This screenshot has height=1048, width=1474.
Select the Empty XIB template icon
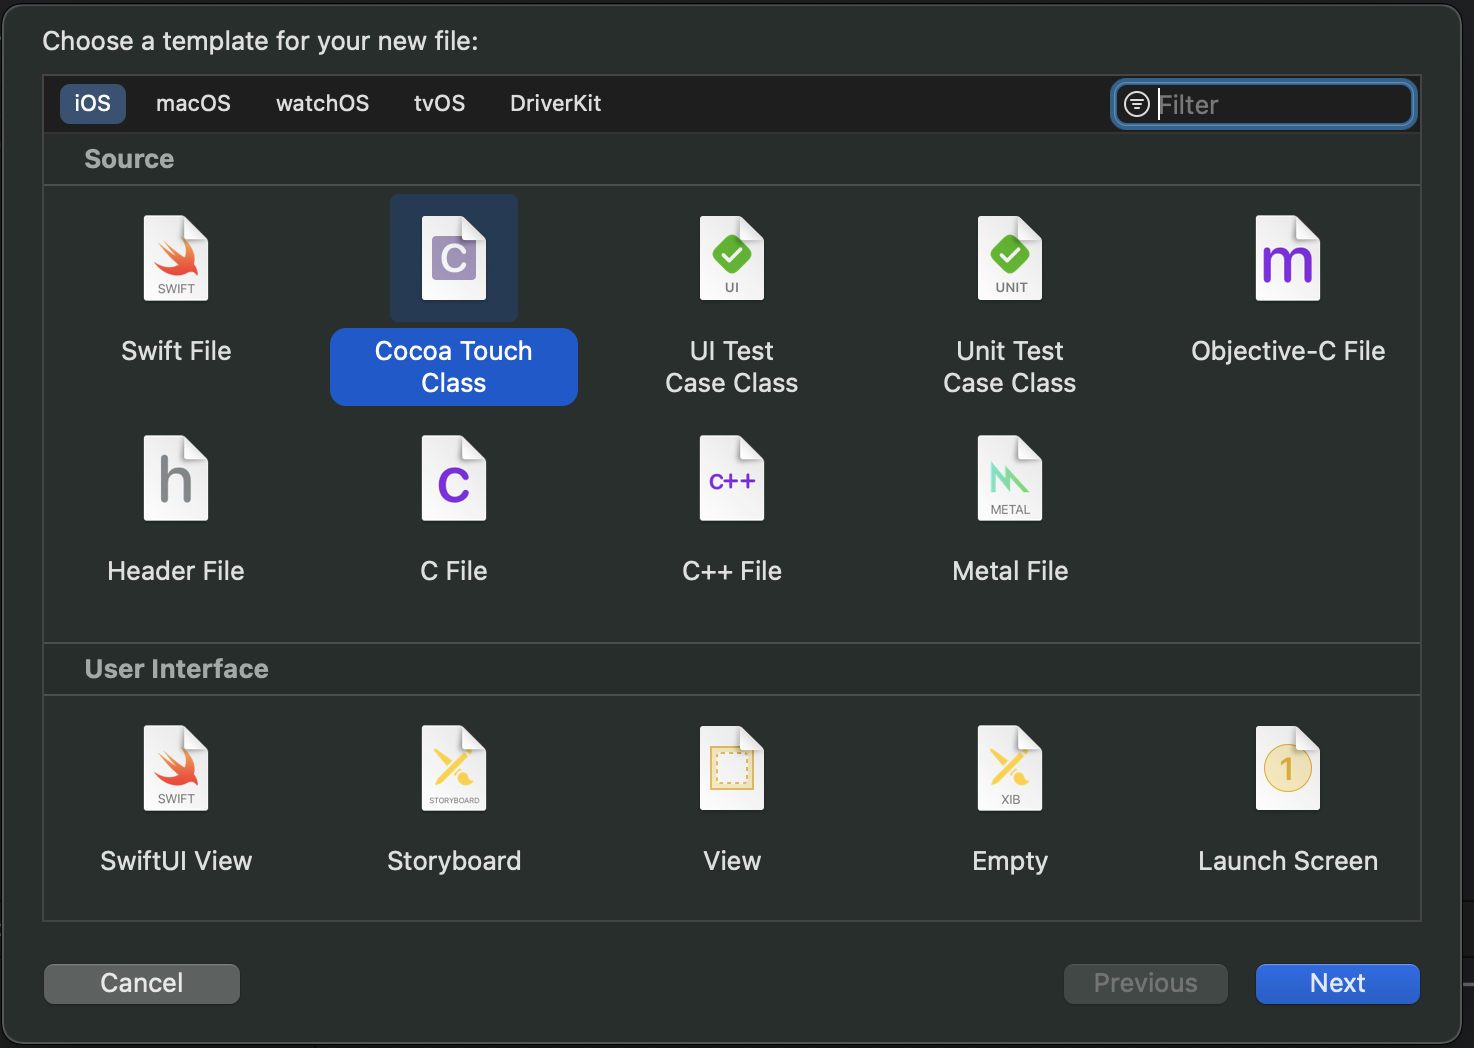(x=1010, y=768)
